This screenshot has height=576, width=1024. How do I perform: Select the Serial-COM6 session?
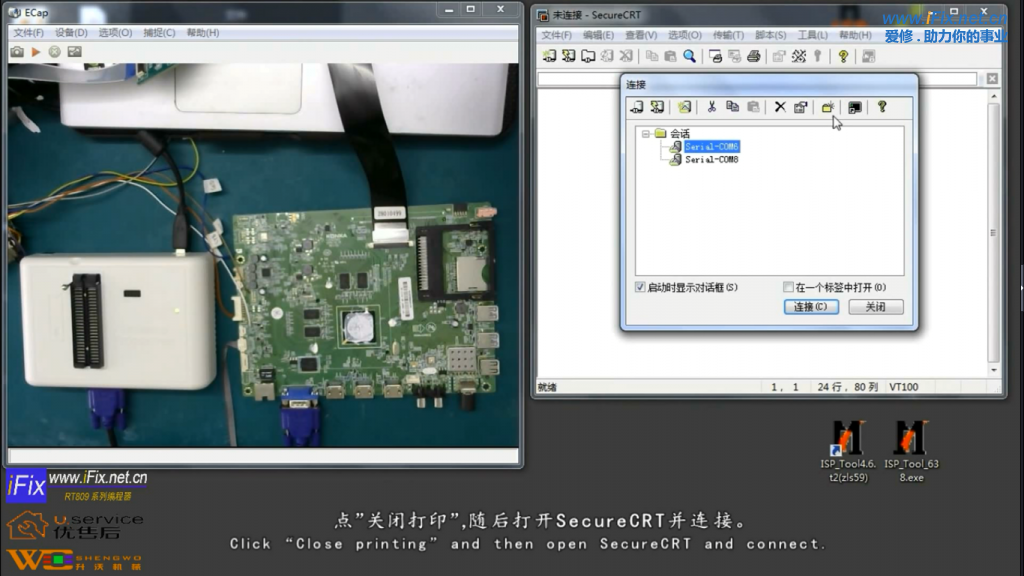point(711,147)
